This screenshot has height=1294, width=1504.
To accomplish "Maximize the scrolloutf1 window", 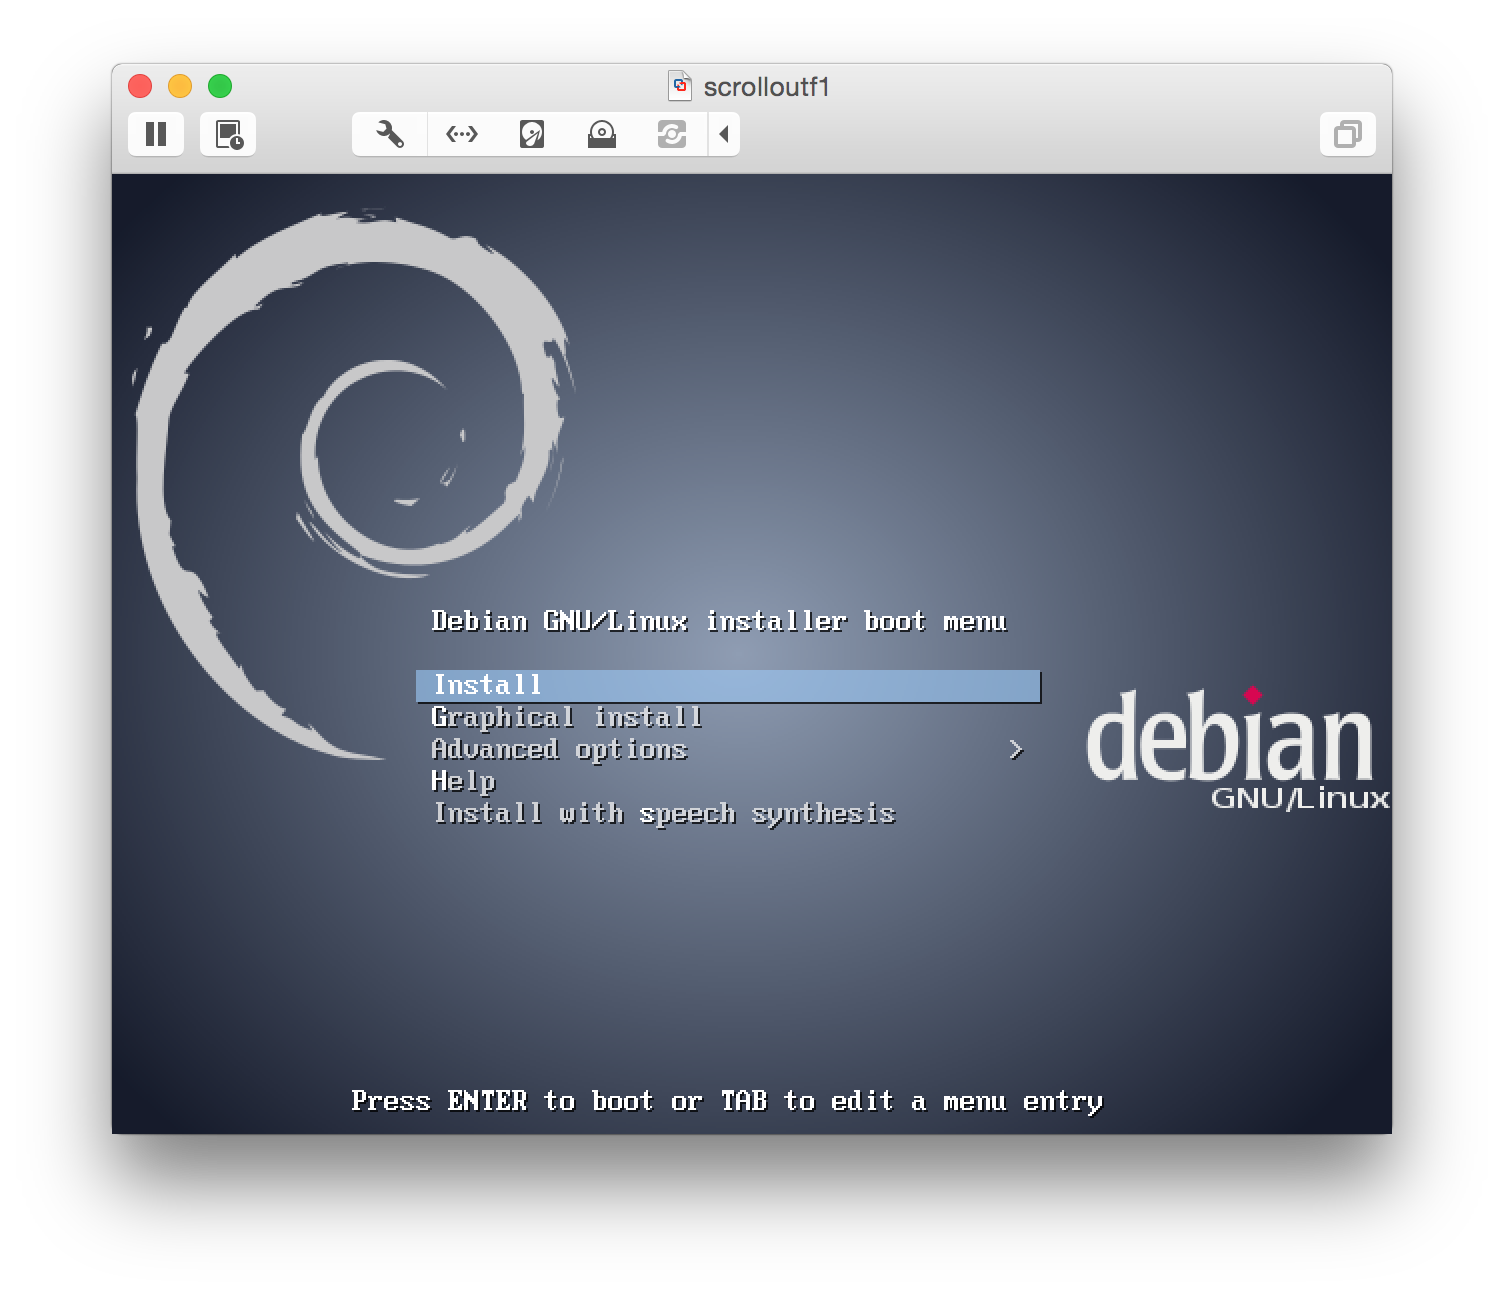I will (x=220, y=86).
